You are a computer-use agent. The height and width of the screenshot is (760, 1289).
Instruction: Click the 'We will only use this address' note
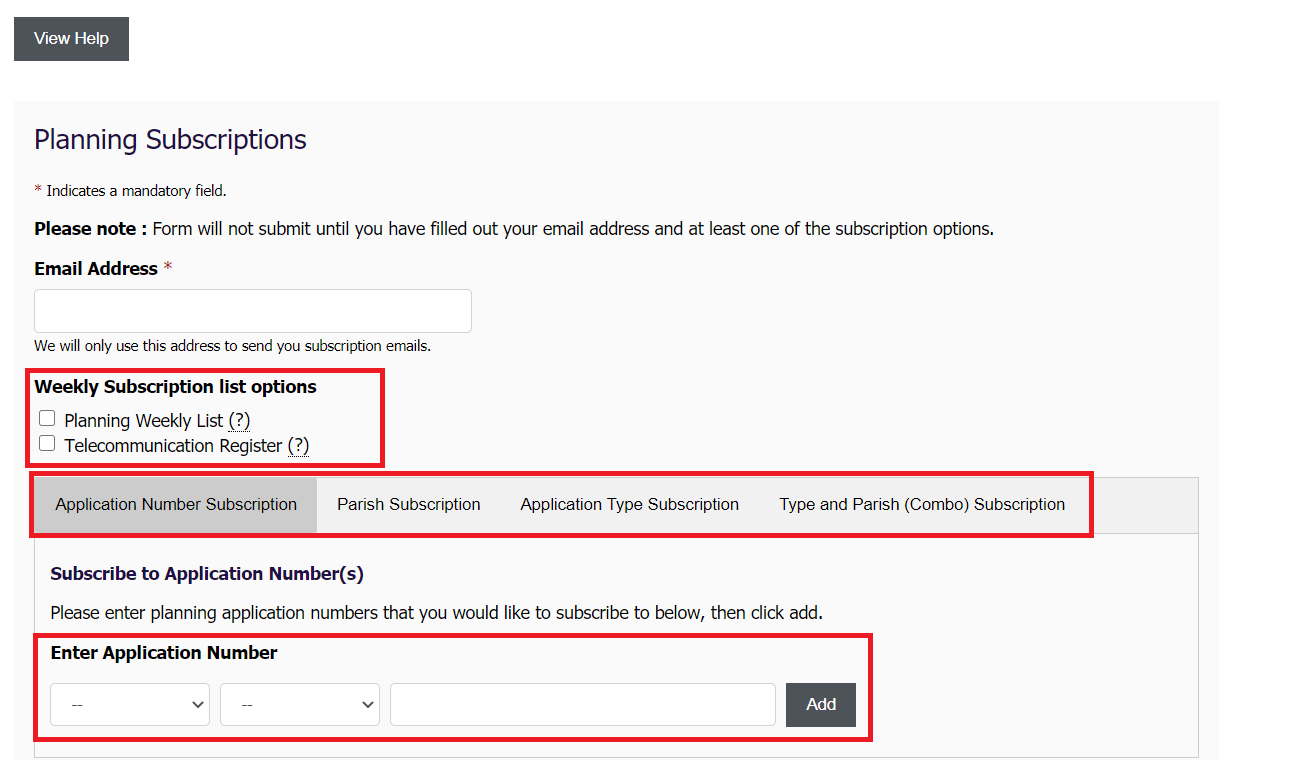232,346
